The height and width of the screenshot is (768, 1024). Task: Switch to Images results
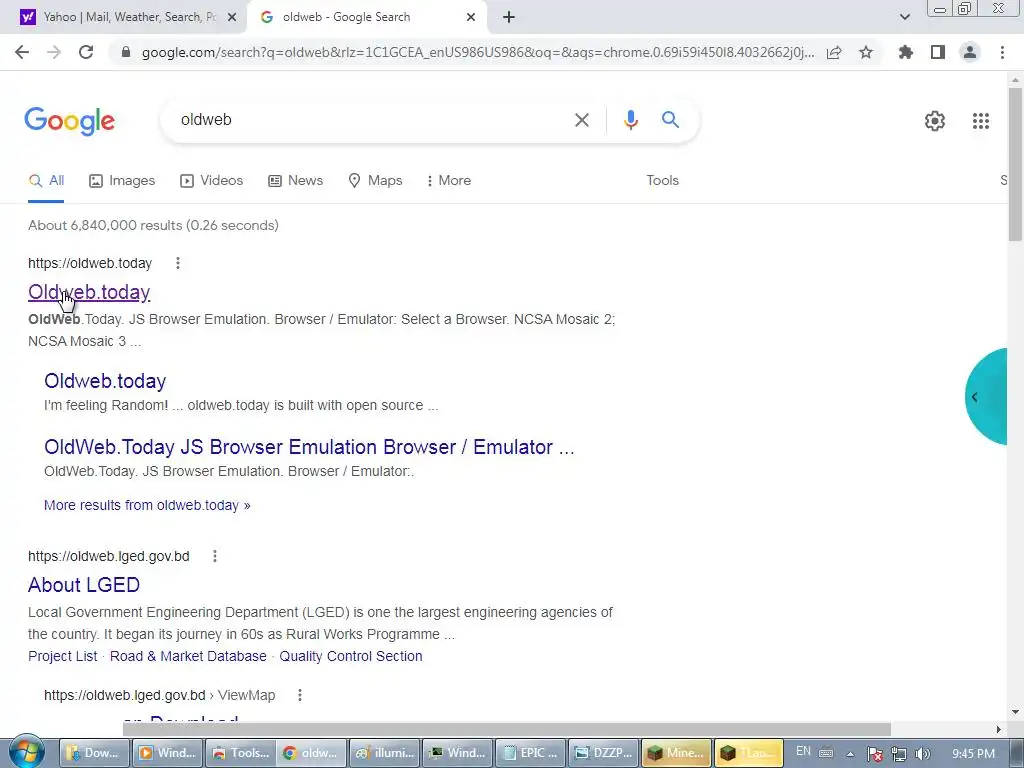pyautogui.click(x=122, y=181)
